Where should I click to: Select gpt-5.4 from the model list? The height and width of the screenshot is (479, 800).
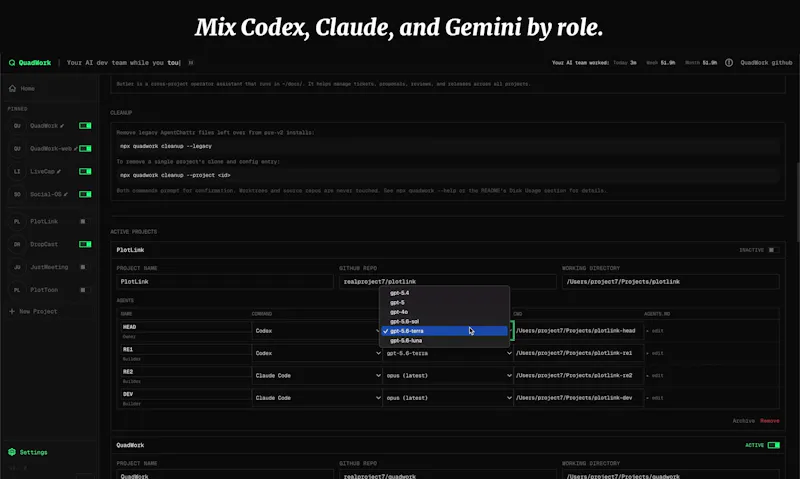point(444,293)
